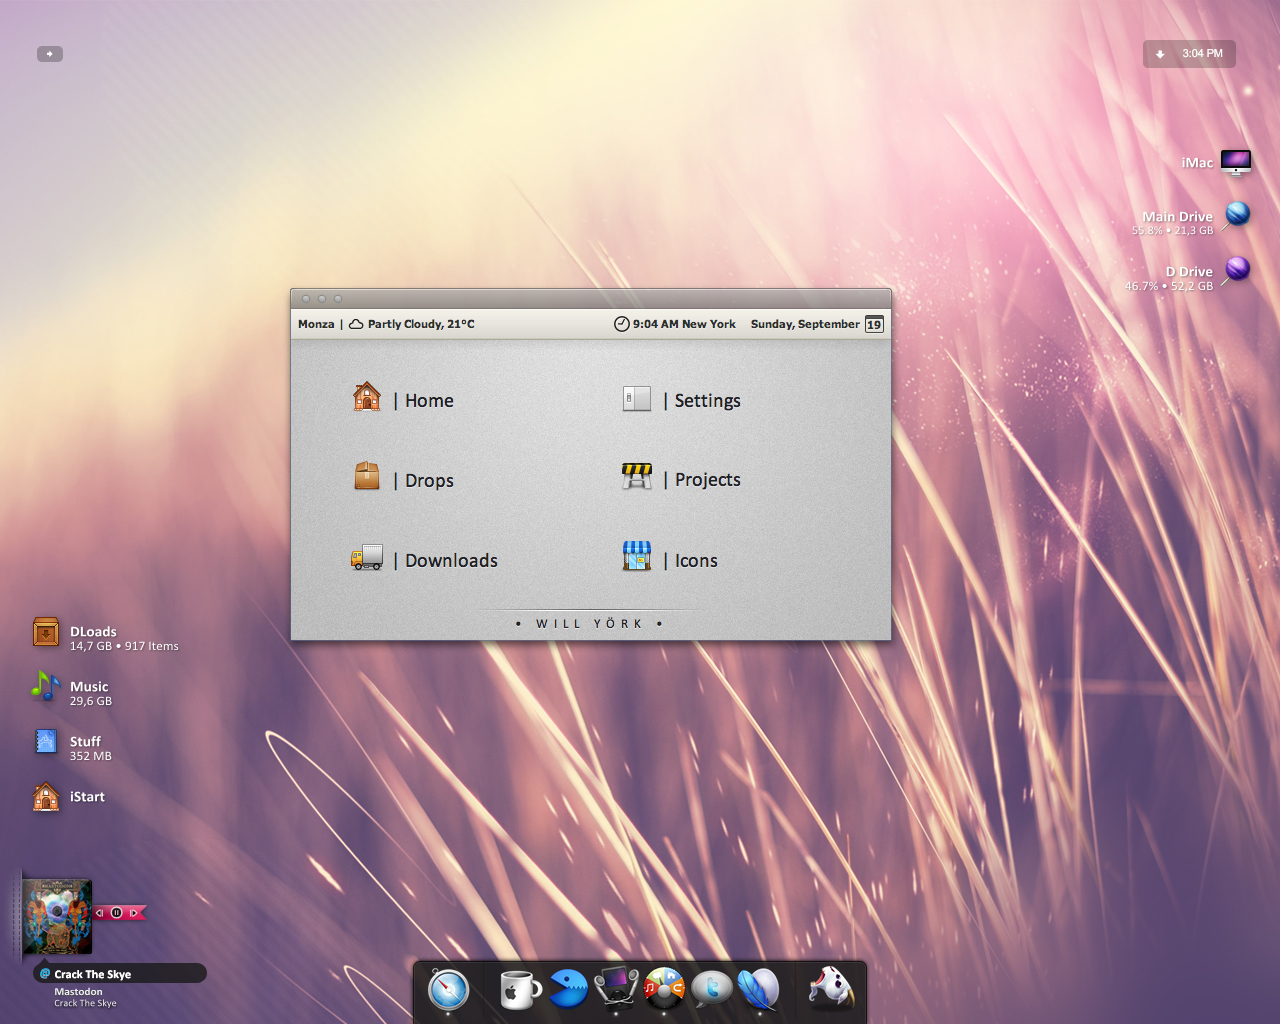
Task: Click the '55.8% • 21,3 GB' drive usage text
Action: tap(1172, 231)
